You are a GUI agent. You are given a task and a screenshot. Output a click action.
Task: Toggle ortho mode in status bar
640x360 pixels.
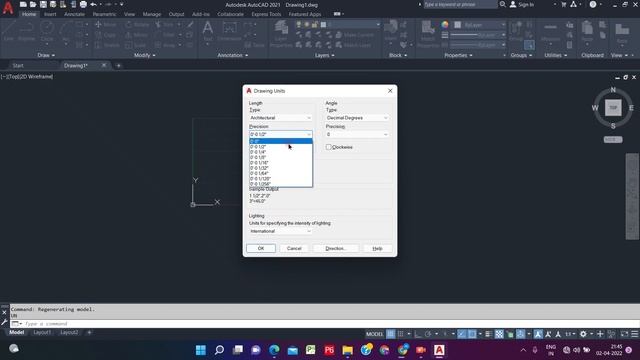[418, 334]
